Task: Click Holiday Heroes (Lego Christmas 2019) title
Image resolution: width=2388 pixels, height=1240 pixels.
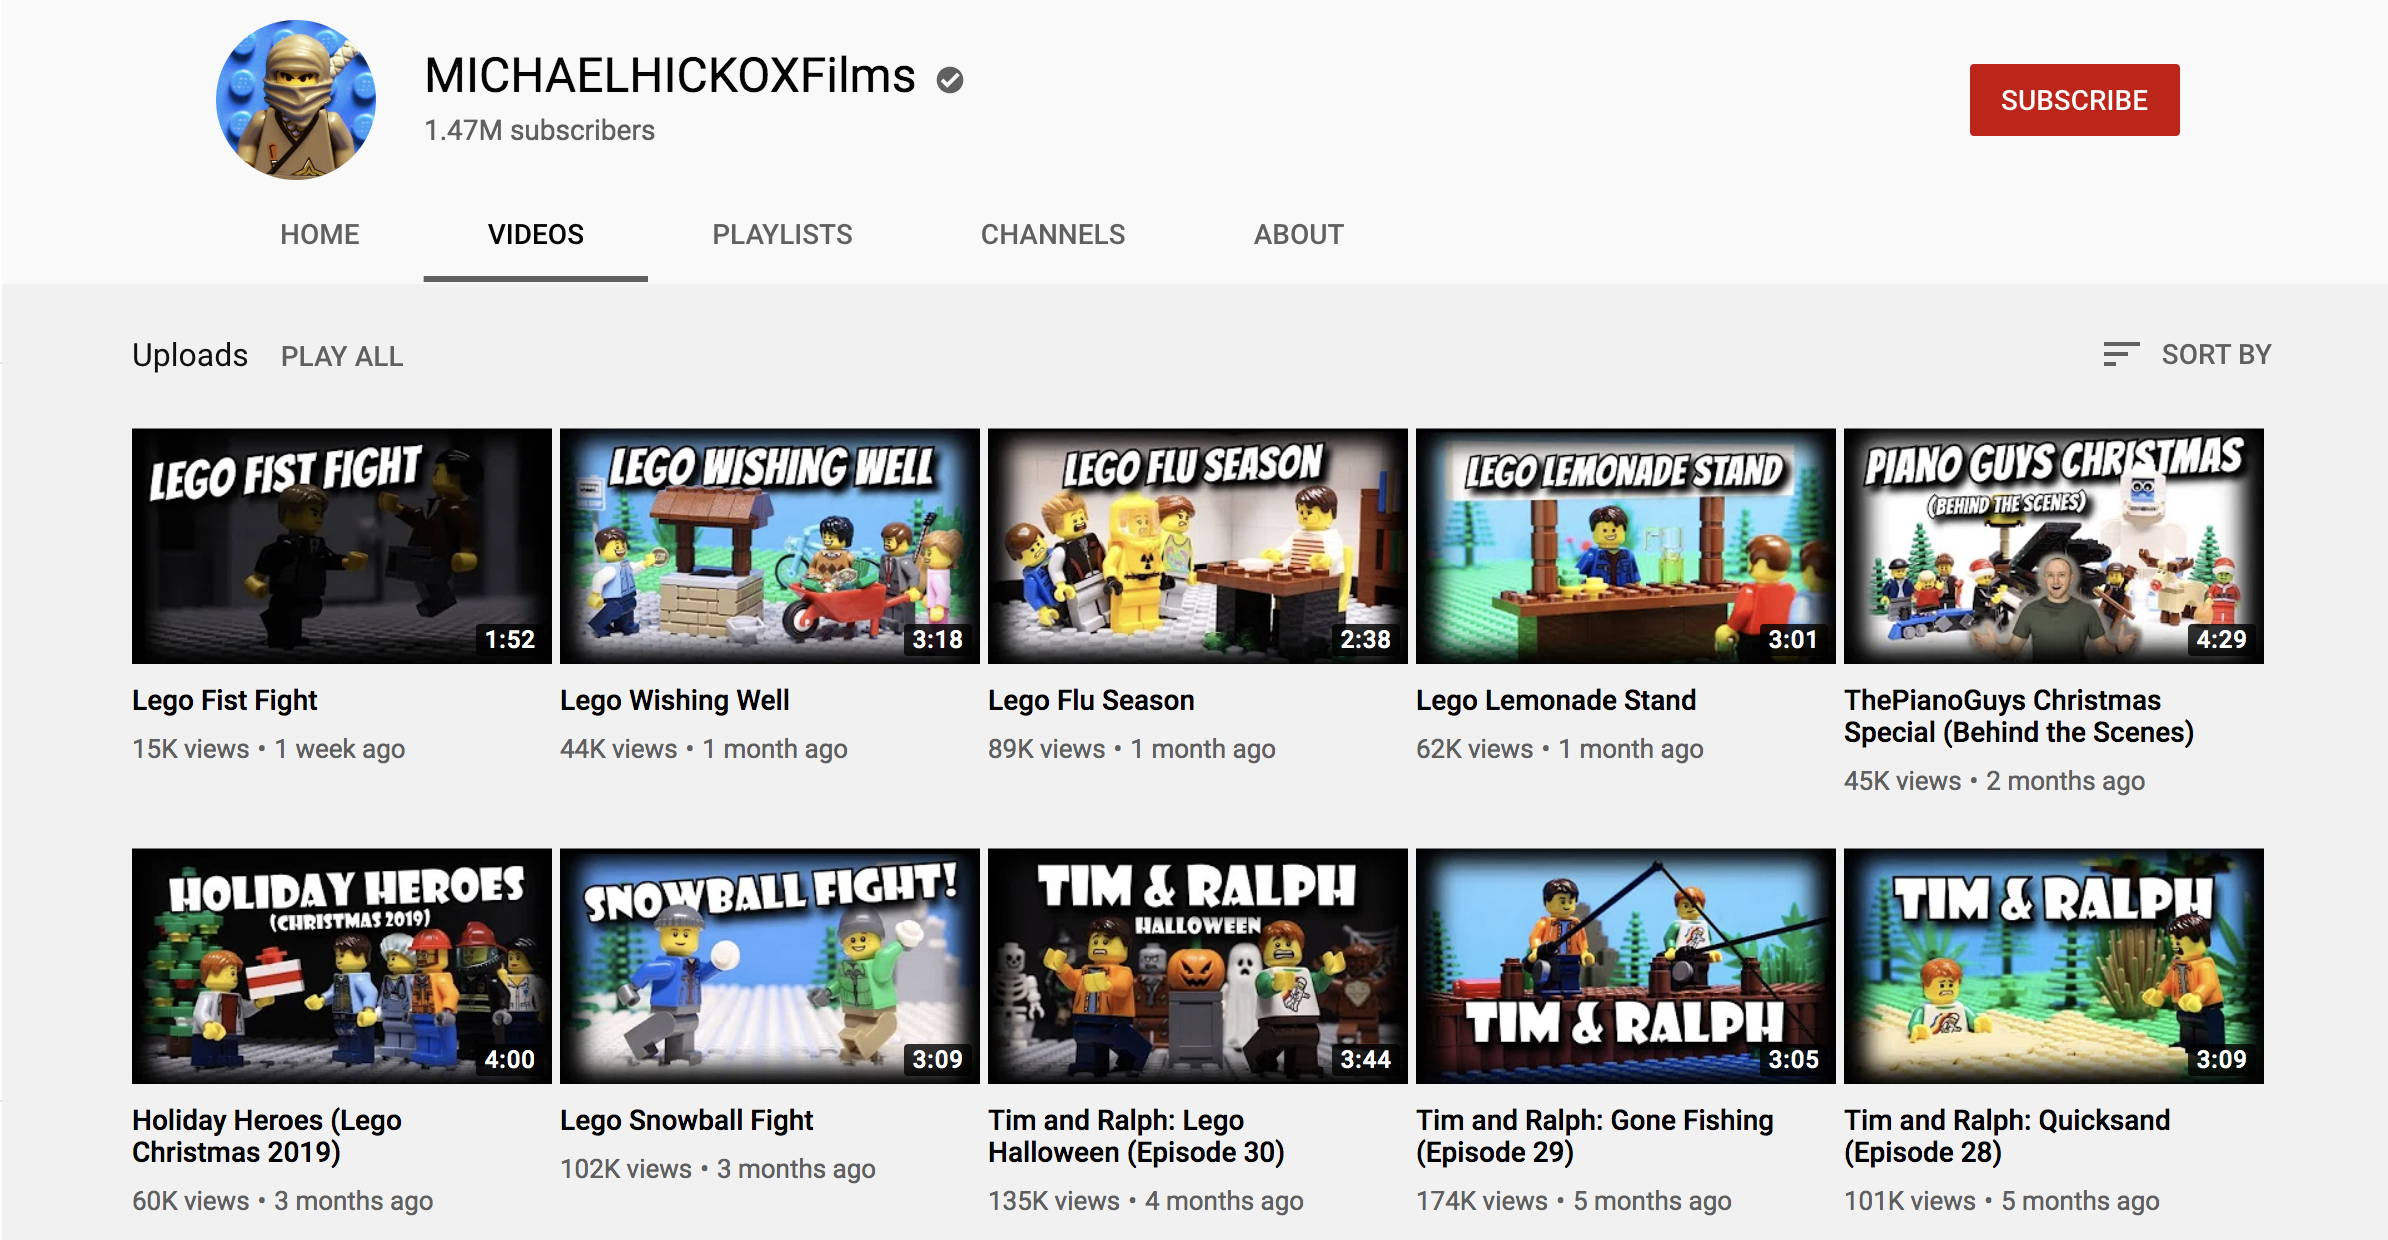Action: tap(267, 1136)
